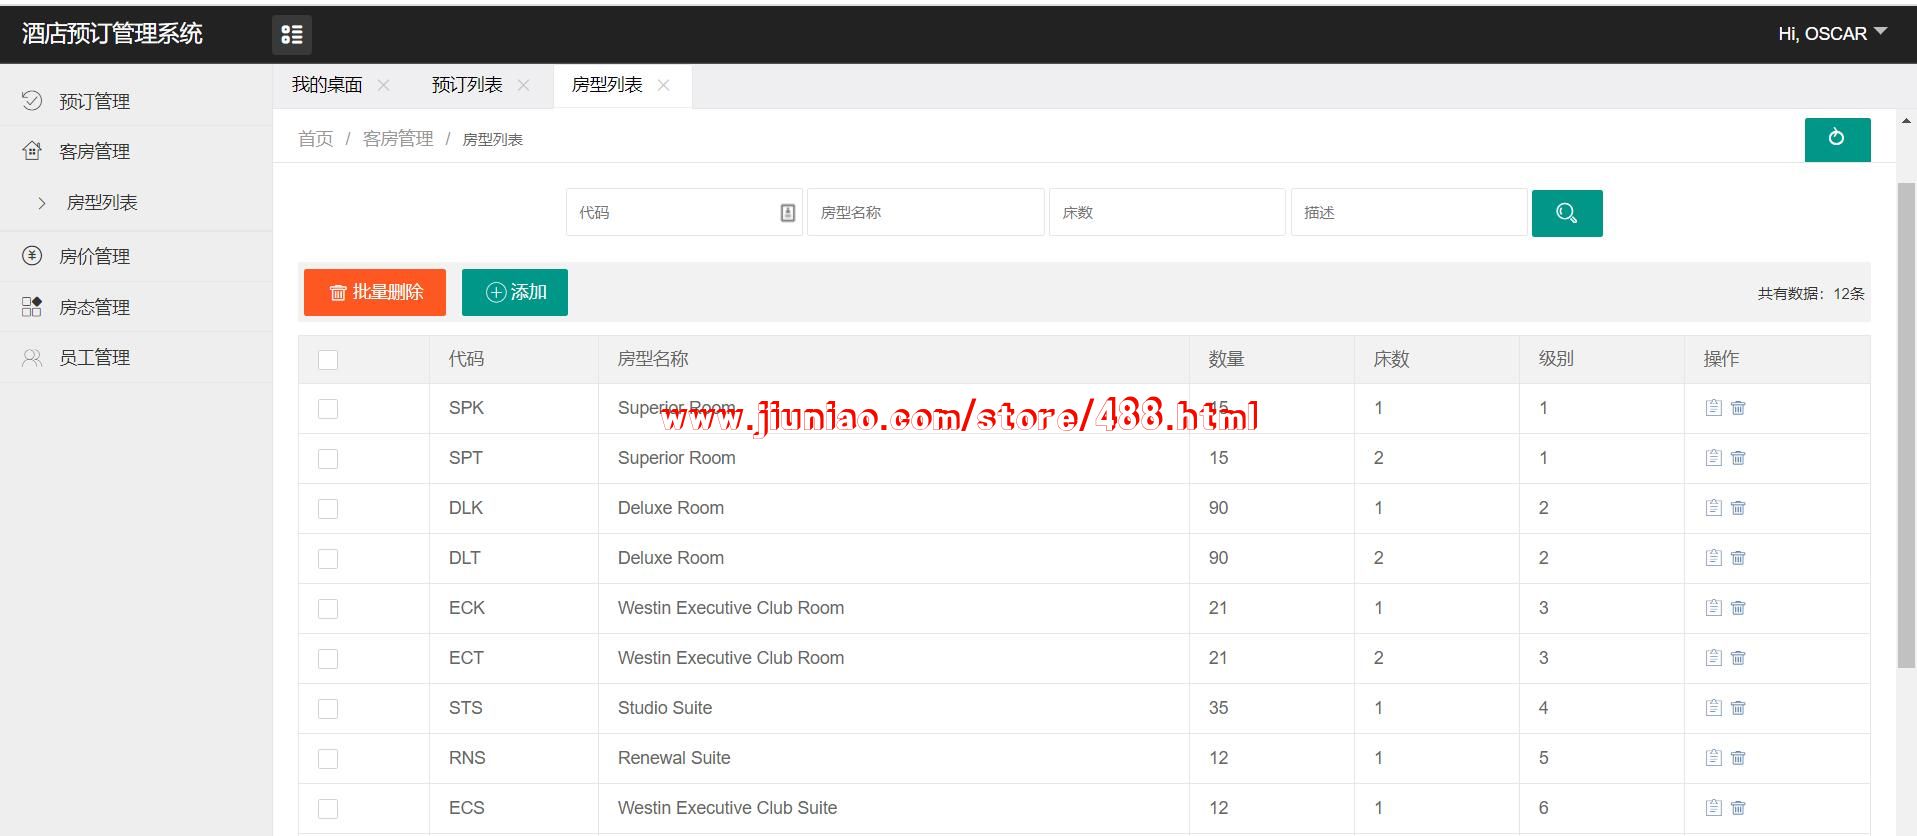Image resolution: width=1917 pixels, height=836 pixels.
Task: Click edit icon for SPK row
Action: coord(1713,408)
